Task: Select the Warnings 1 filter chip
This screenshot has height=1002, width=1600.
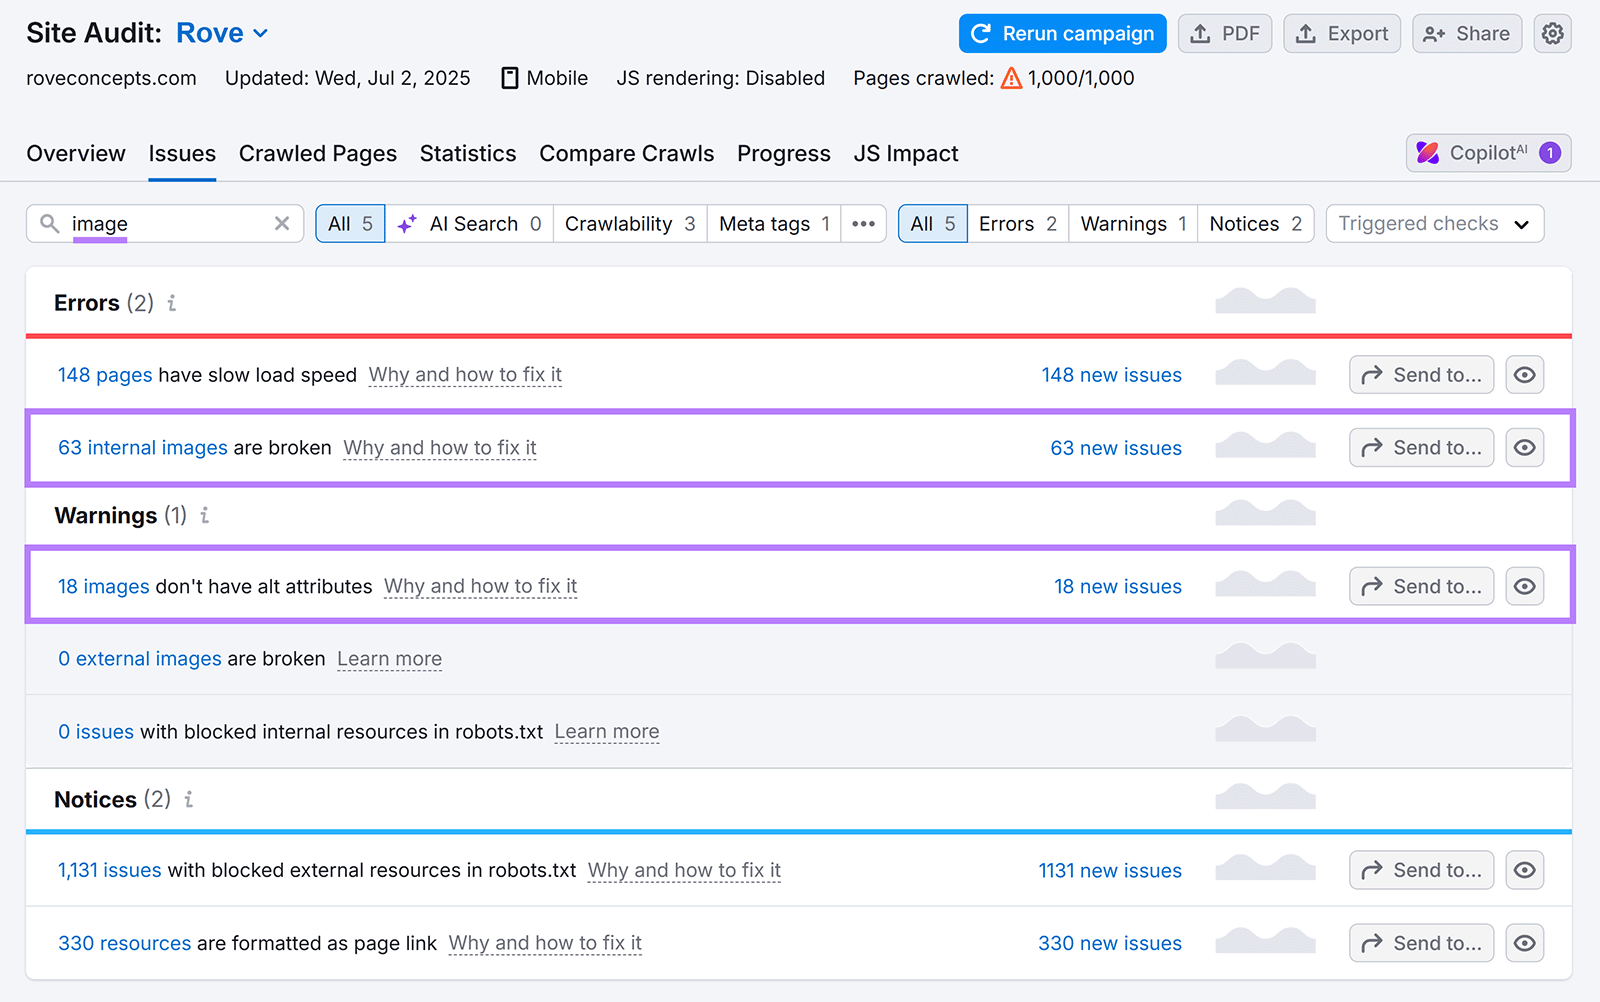Action: (x=1131, y=223)
